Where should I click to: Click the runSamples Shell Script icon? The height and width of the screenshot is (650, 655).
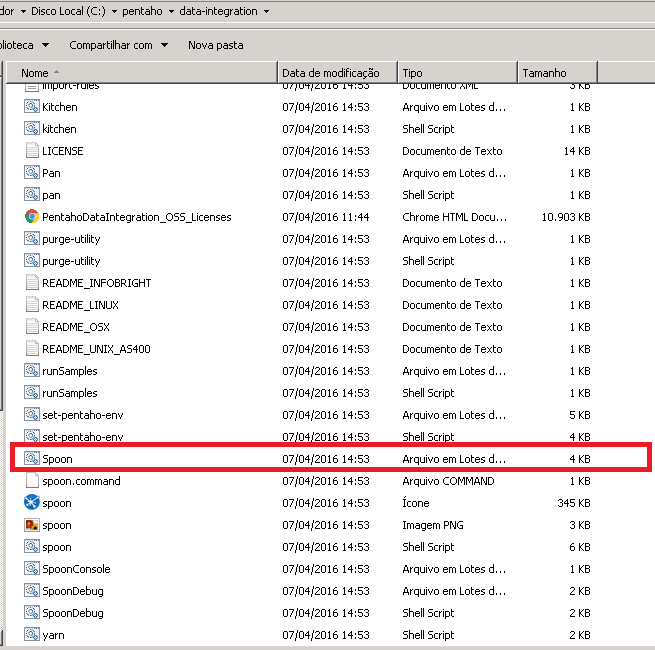(32, 393)
